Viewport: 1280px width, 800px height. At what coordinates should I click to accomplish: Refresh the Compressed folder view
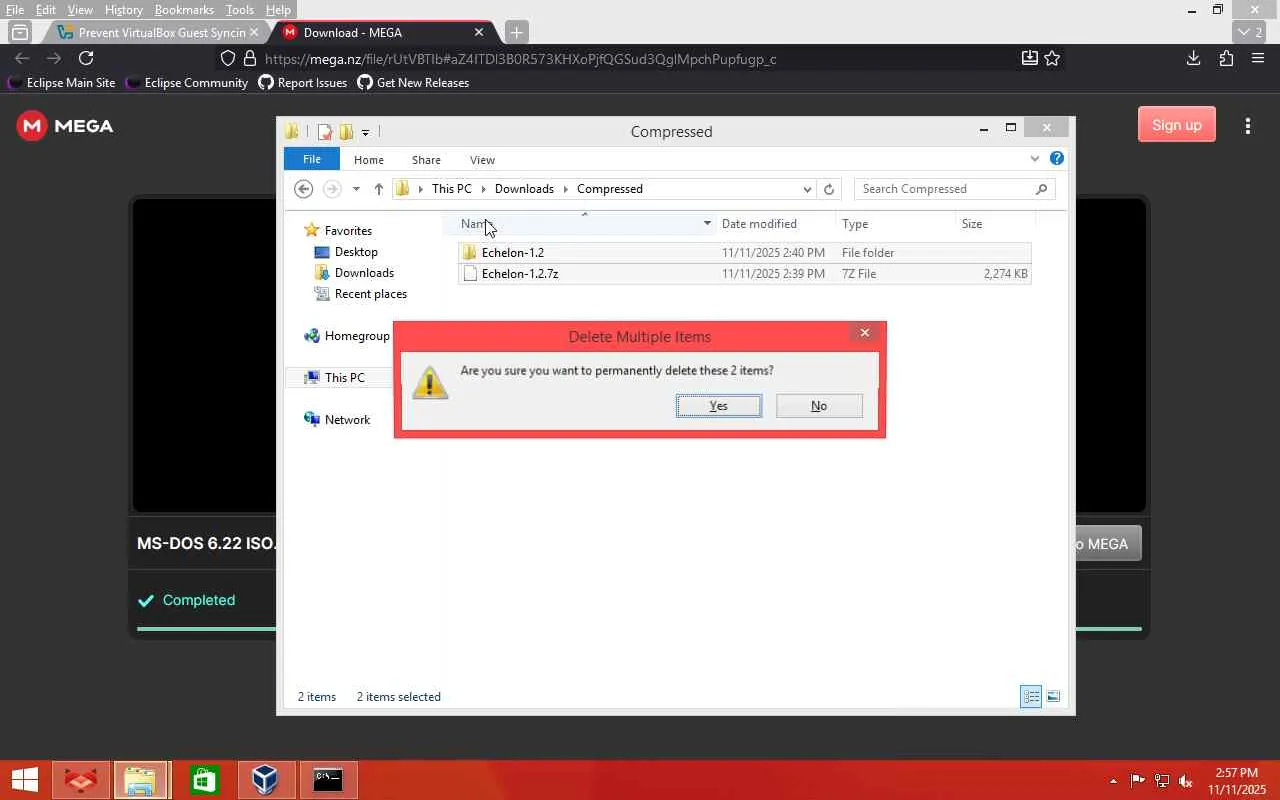point(829,189)
